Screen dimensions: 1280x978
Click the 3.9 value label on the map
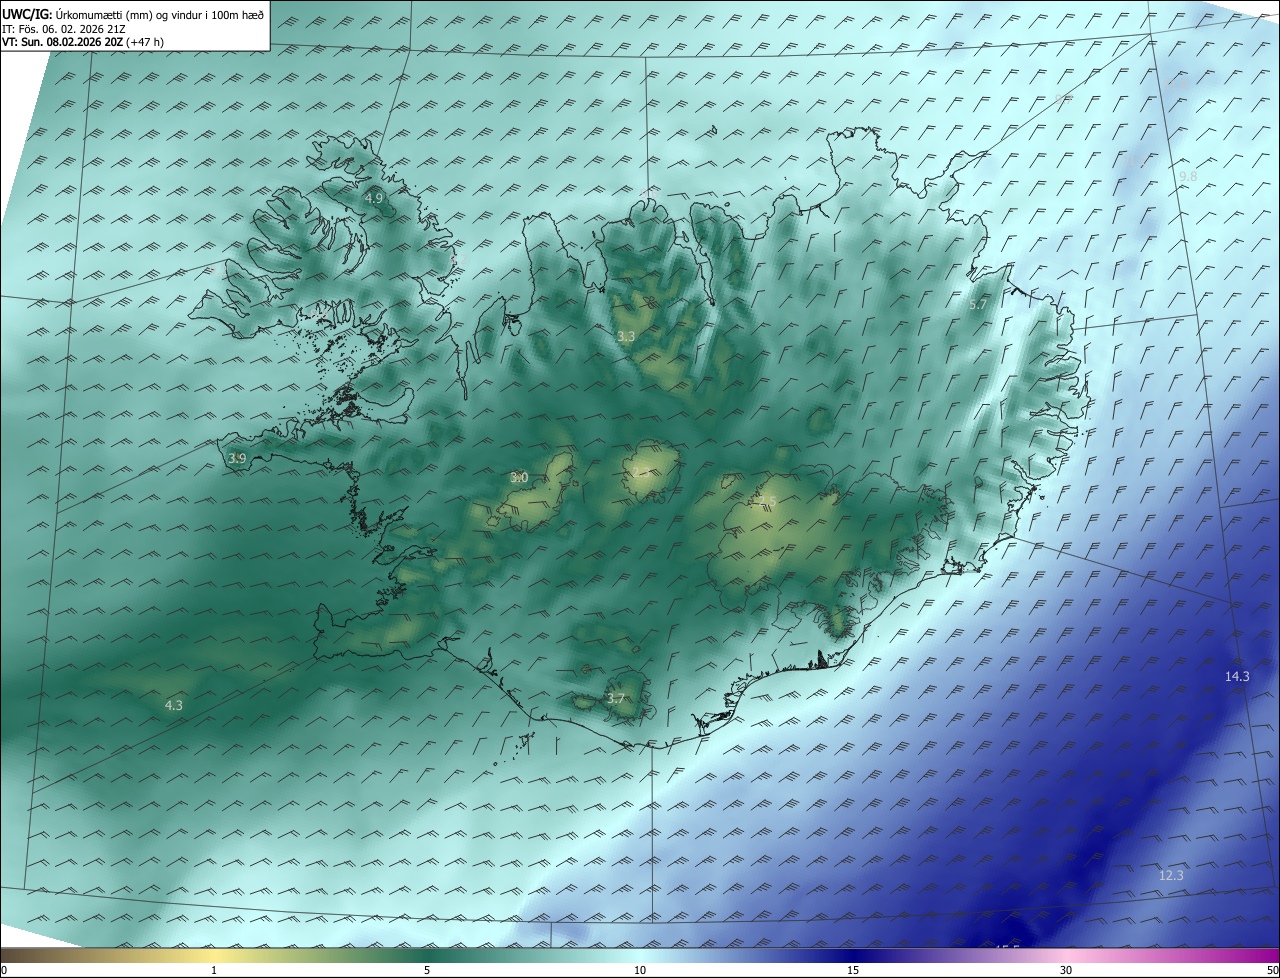237,459
